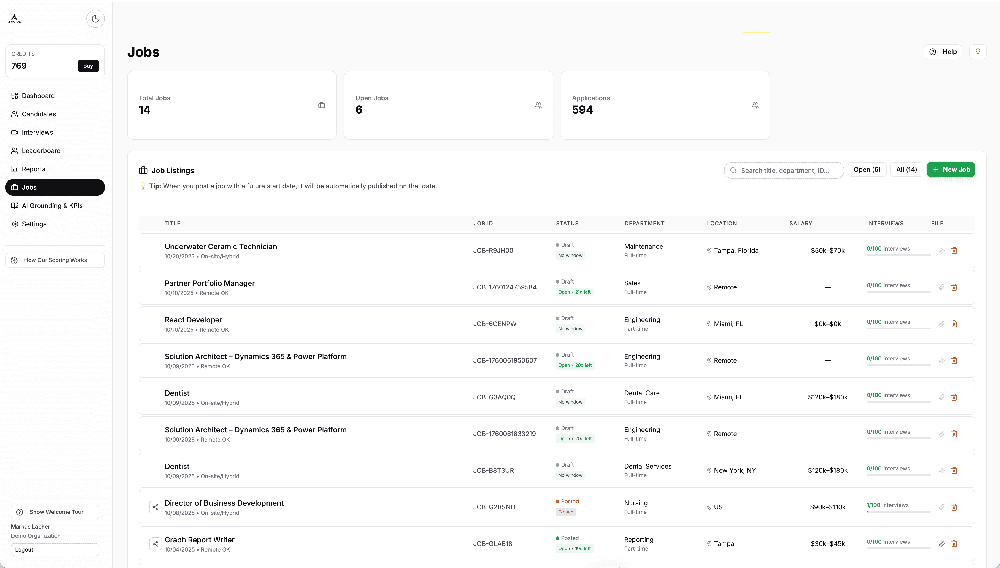Select the Jobs sidebar item
This screenshot has height=568, width=1000.
pyautogui.click(x=55, y=187)
